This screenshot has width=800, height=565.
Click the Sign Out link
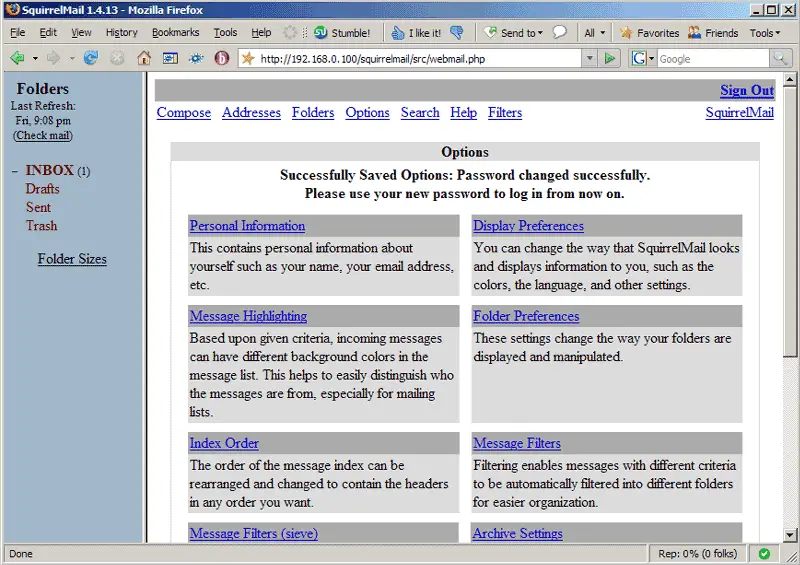[747, 90]
